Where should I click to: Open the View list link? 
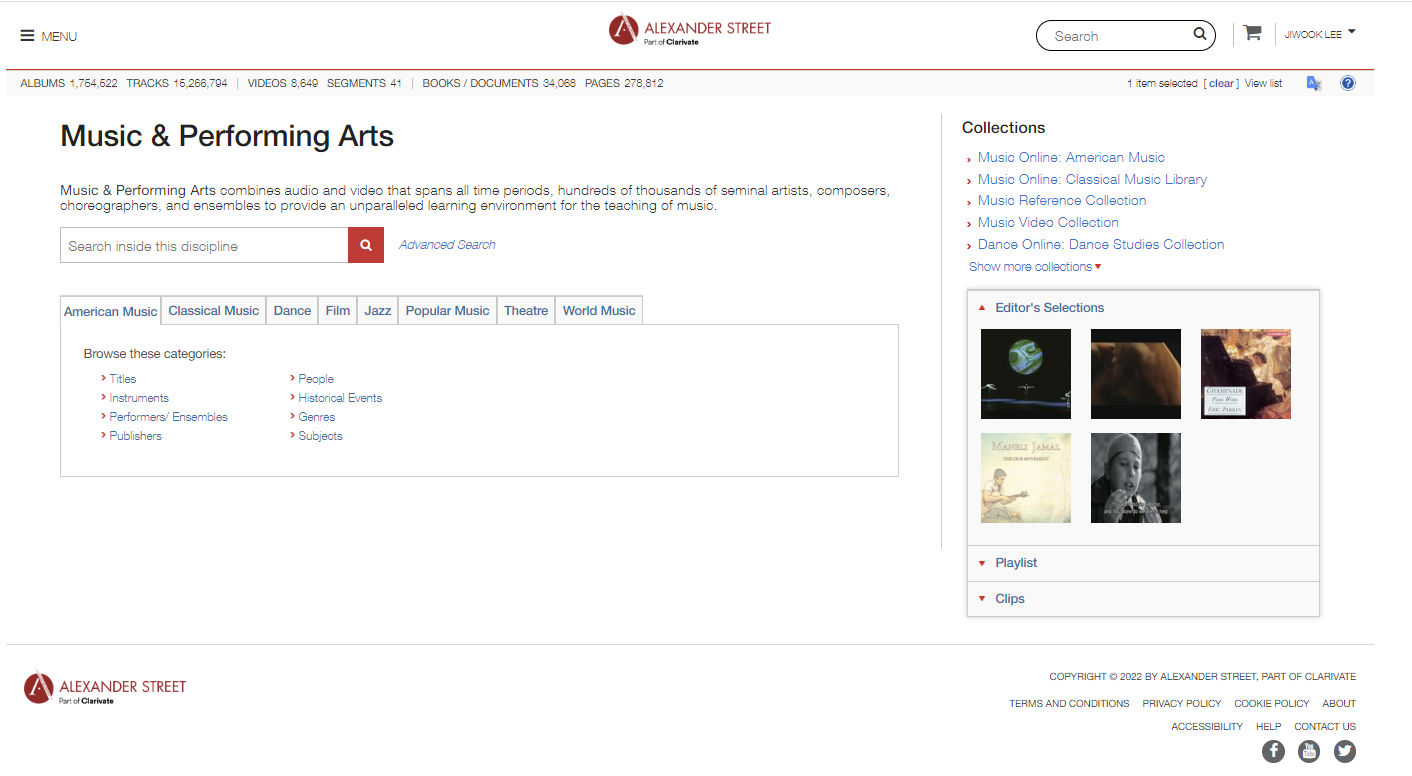pos(1263,84)
